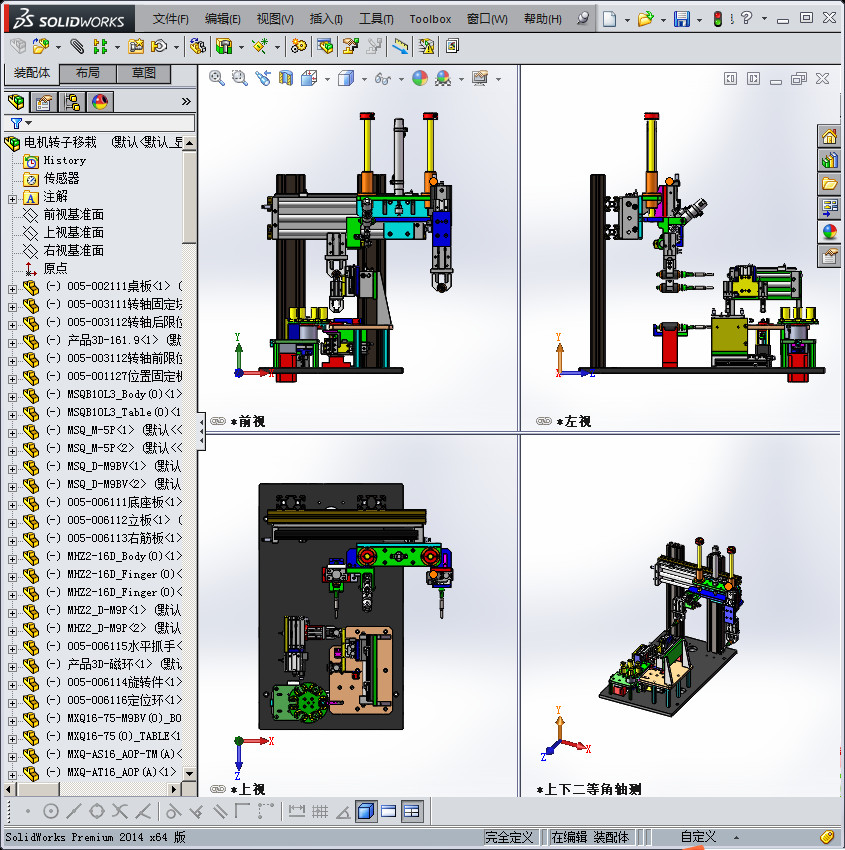Screen dimensions: 845x850
Task: Switch to the 草图 tab
Action: [144, 73]
